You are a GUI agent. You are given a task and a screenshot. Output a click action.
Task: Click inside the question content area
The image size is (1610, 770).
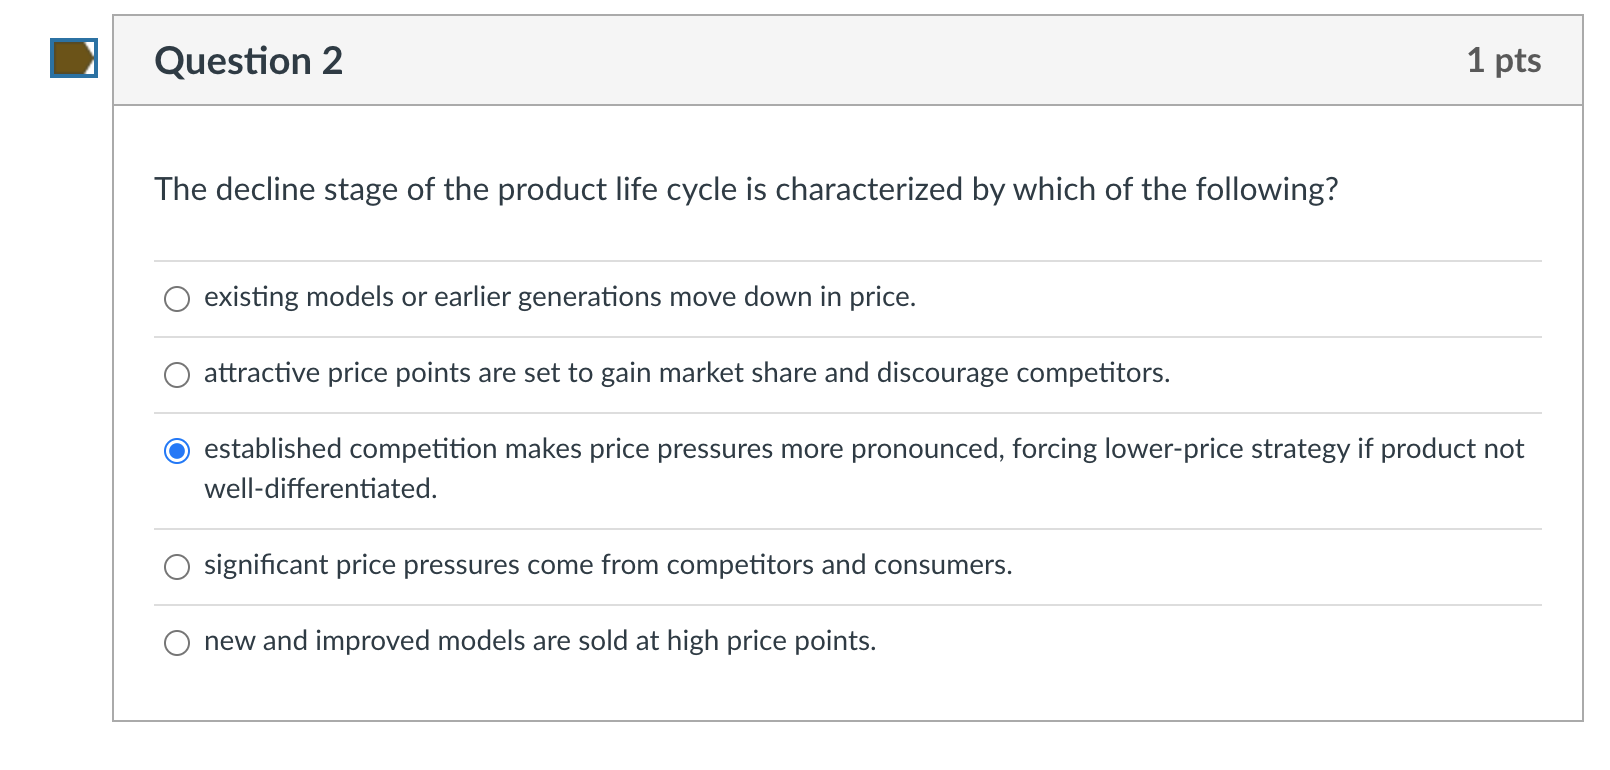pyautogui.click(x=800, y=400)
